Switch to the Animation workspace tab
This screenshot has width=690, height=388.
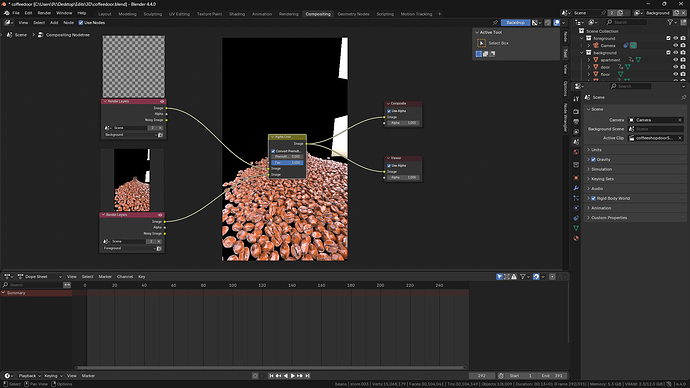coord(262,14)
